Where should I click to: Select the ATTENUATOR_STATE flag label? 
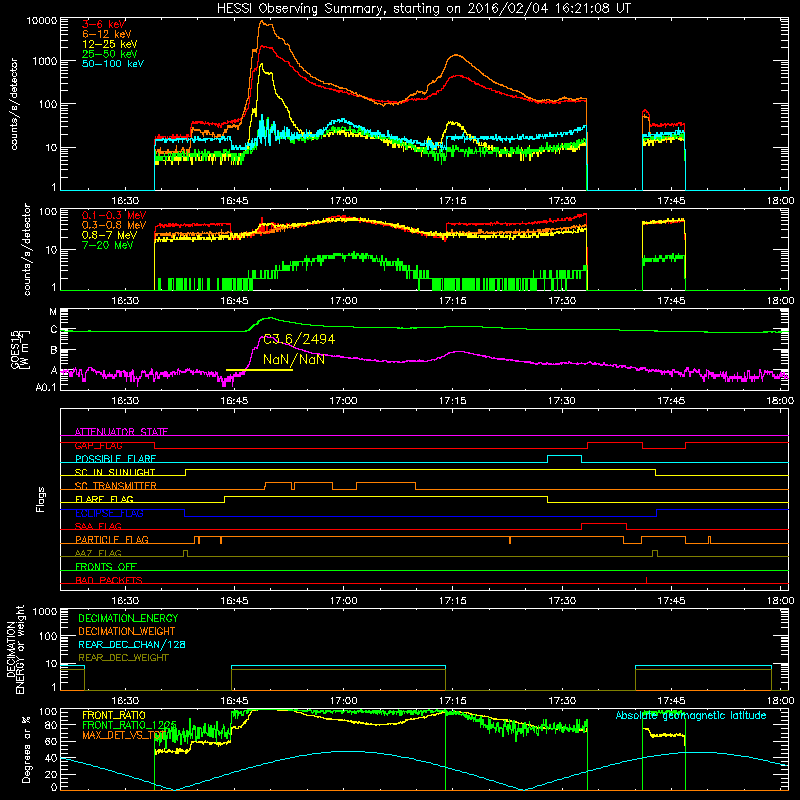click(121, 432)
